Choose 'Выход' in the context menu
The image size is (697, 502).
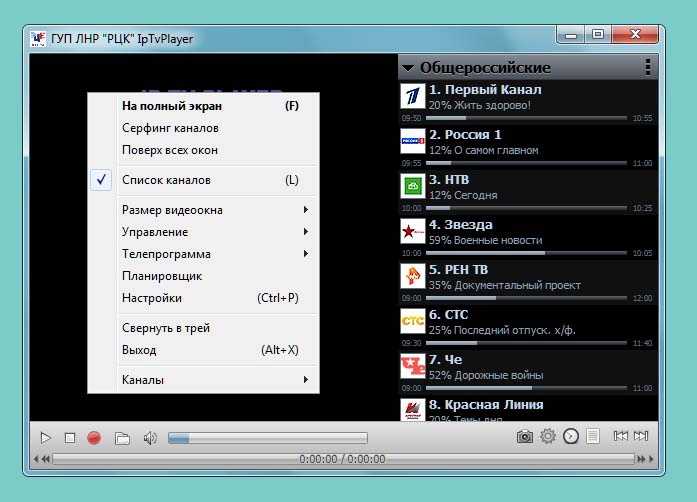[x=139, y=350]
